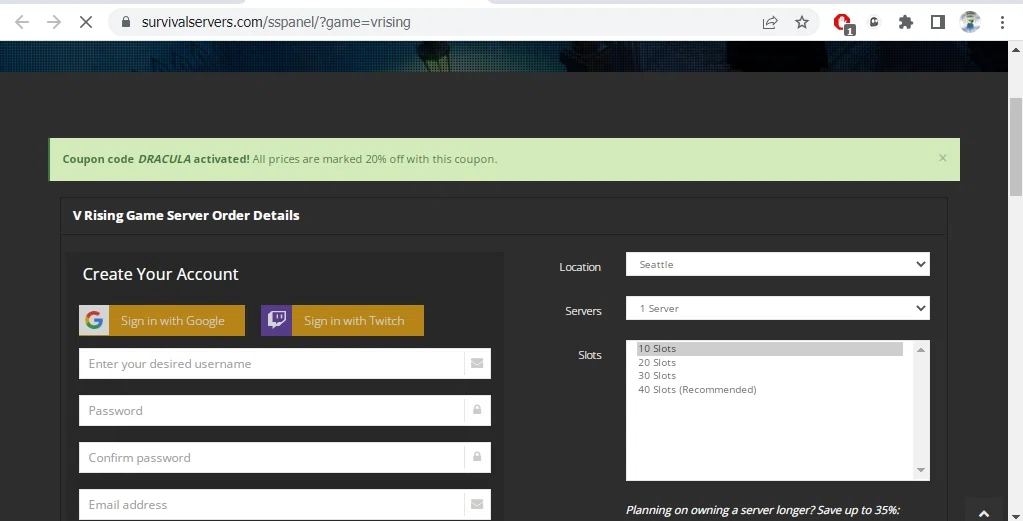Click the lock icon in Password field
Viewport: 1023px width, 521px height.
[477, 410]
